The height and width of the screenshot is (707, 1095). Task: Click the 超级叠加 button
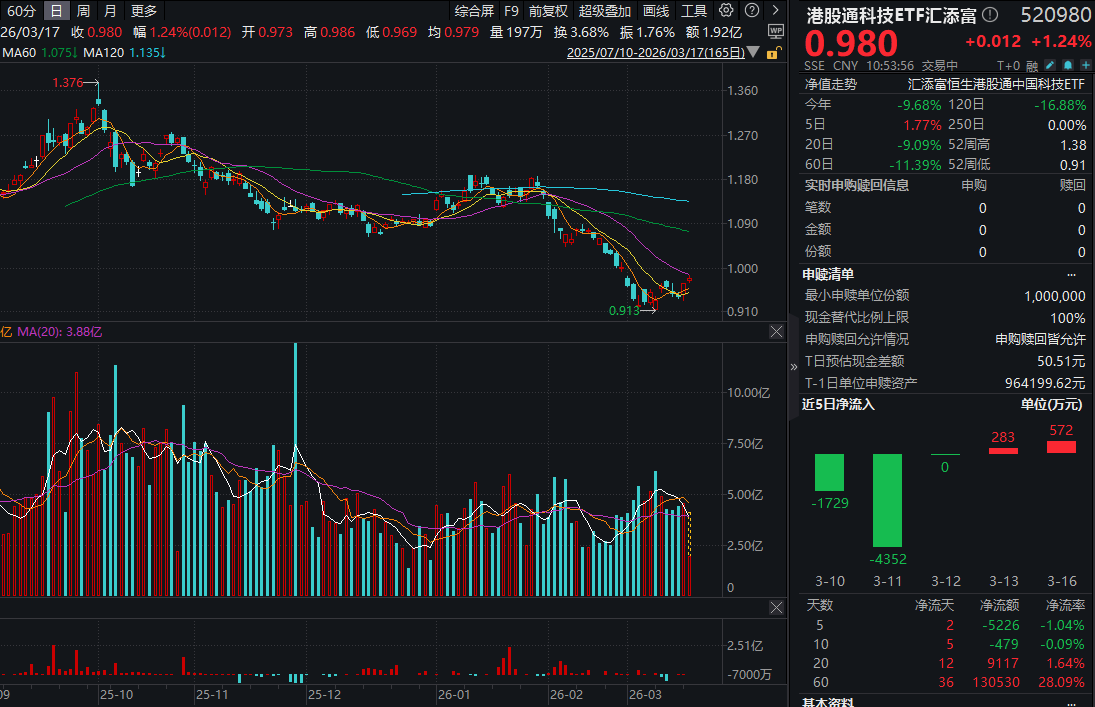coord(604,11)
